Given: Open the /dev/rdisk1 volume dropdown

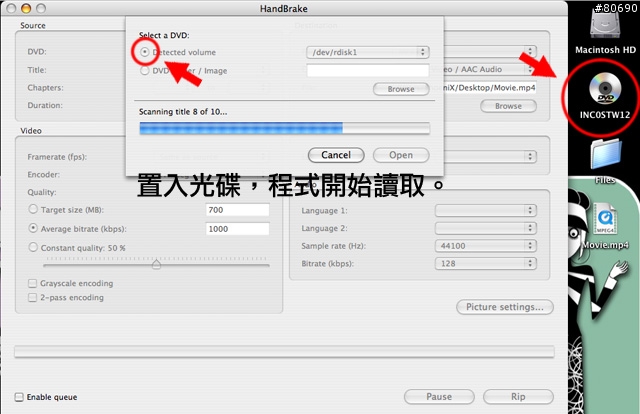Looking at the screenshot, I should click(368, 52).
